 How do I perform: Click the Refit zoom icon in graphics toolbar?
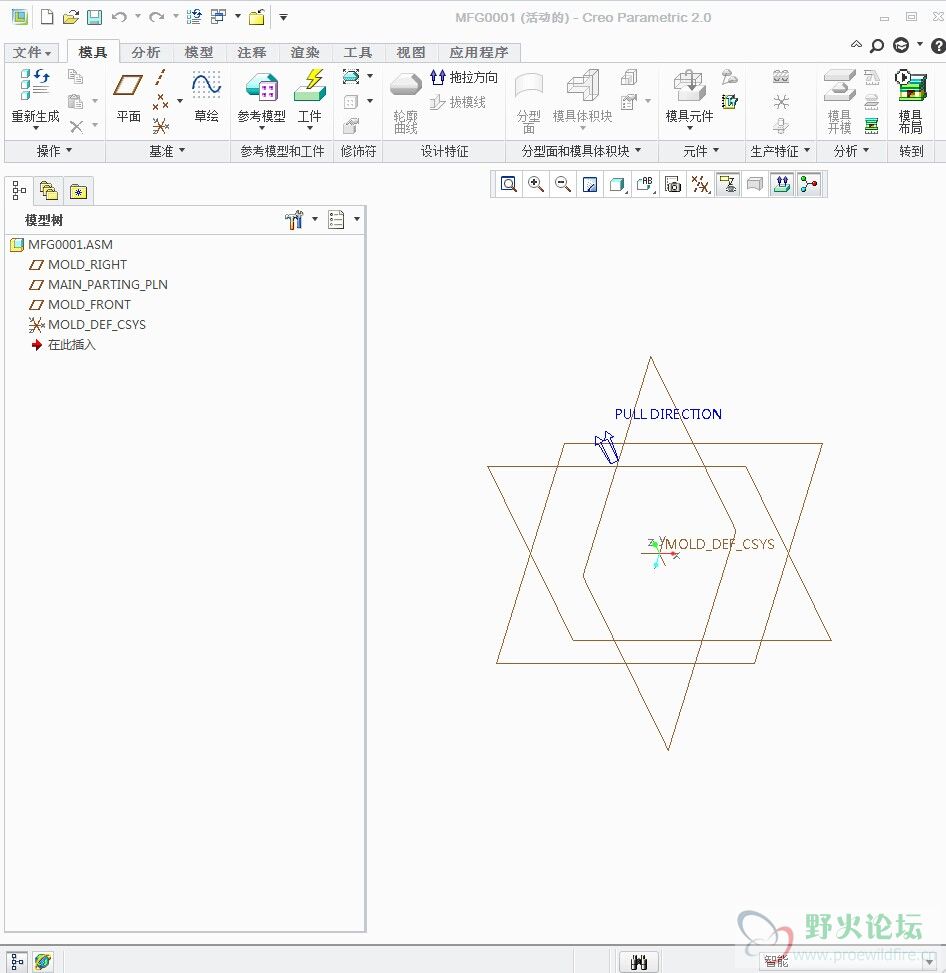[508, 184]
